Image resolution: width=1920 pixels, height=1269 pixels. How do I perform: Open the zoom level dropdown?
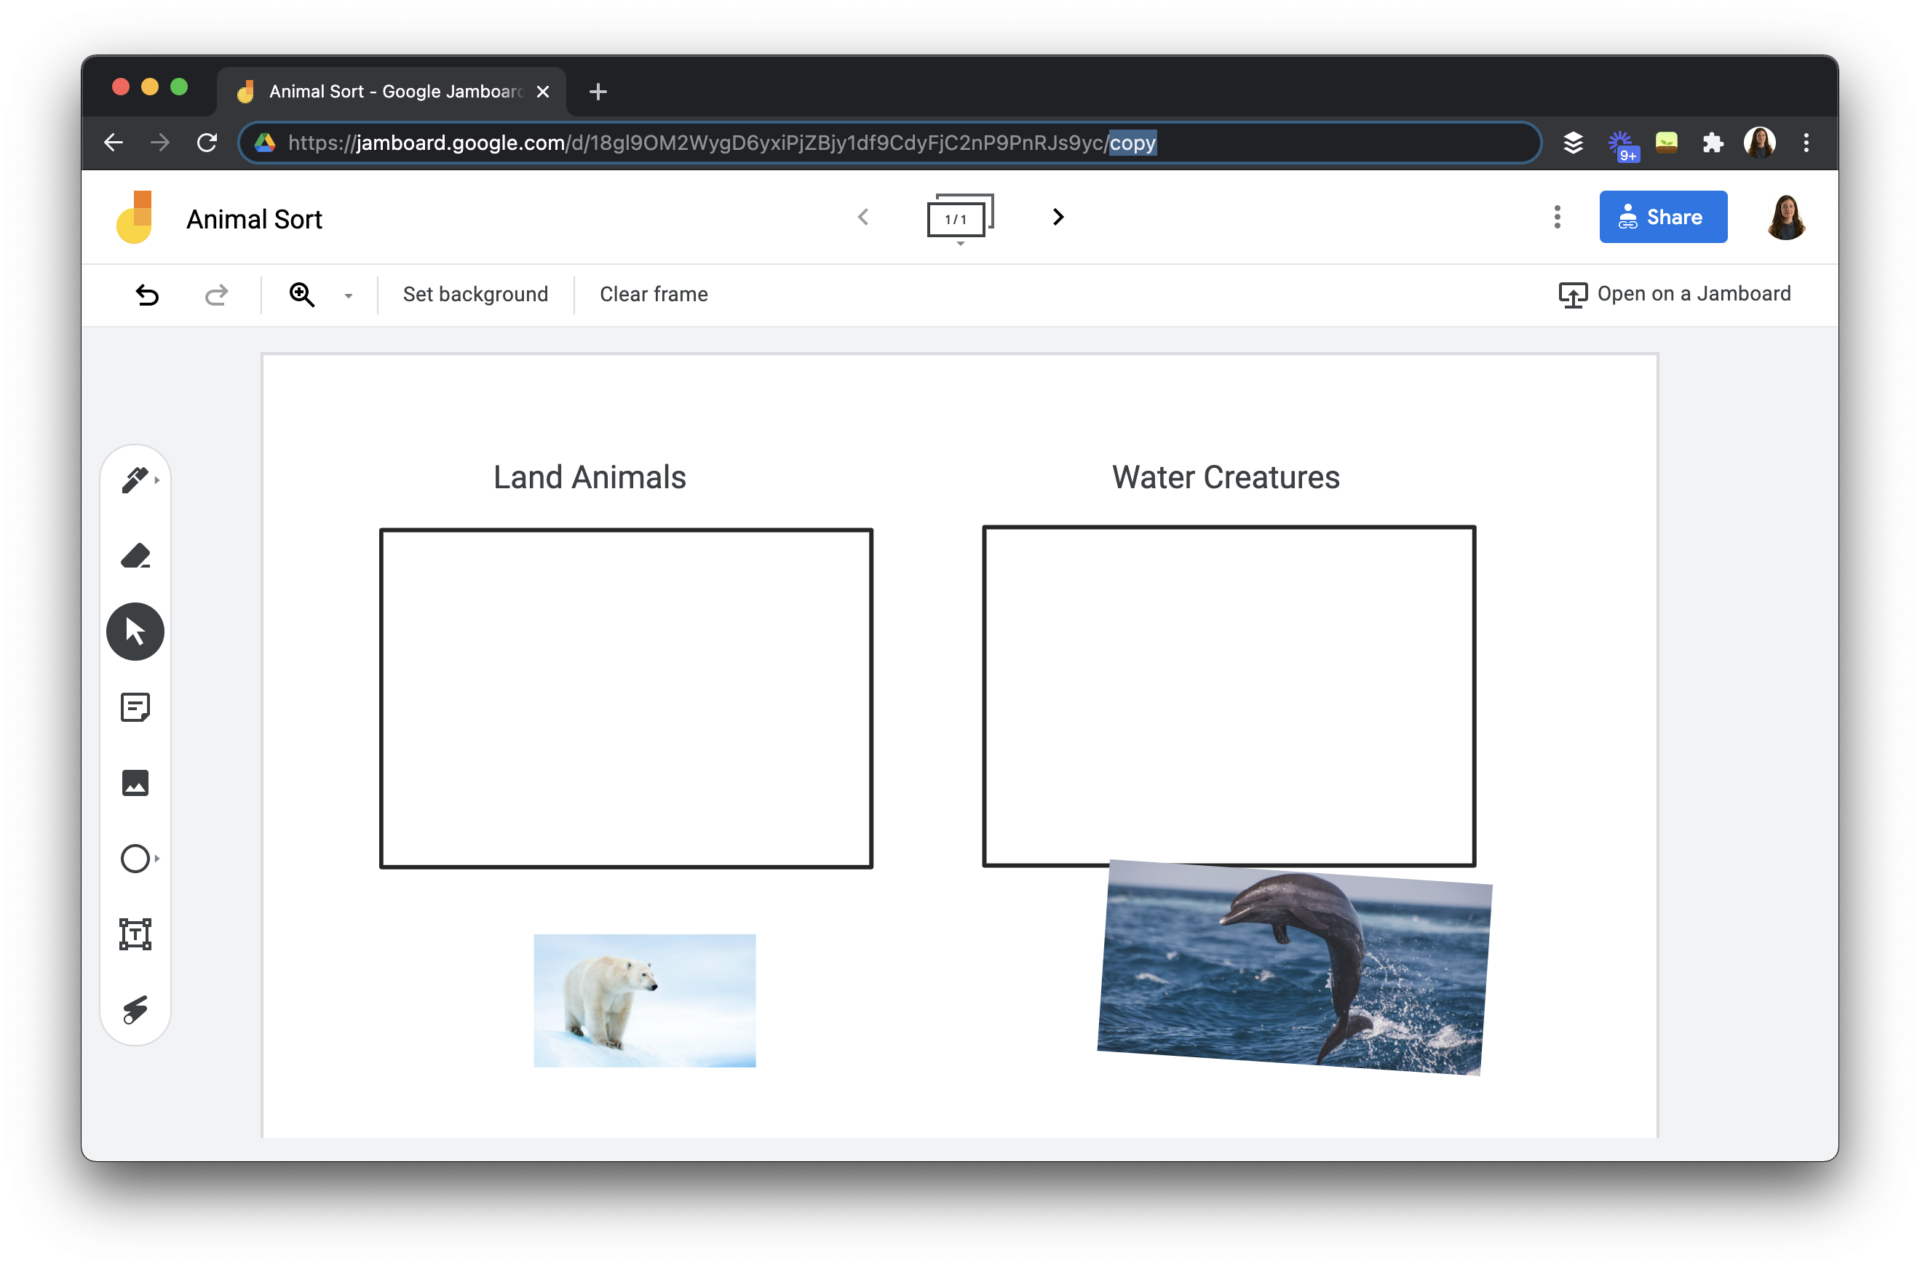[348, 295]
